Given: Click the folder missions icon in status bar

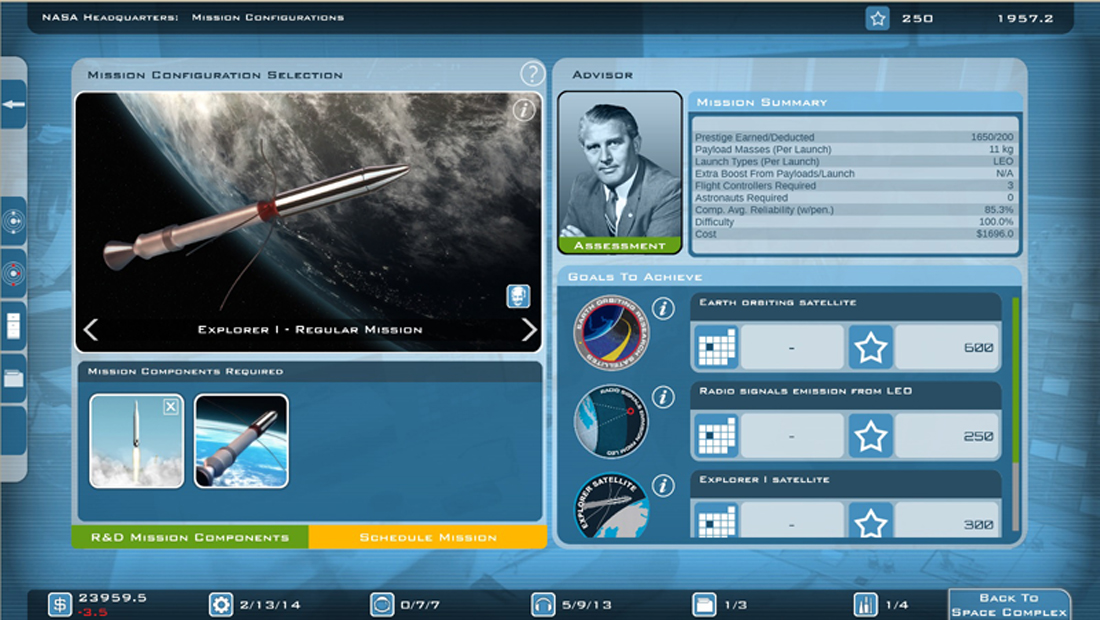Looking at the screenshot, I should [704, 604].
